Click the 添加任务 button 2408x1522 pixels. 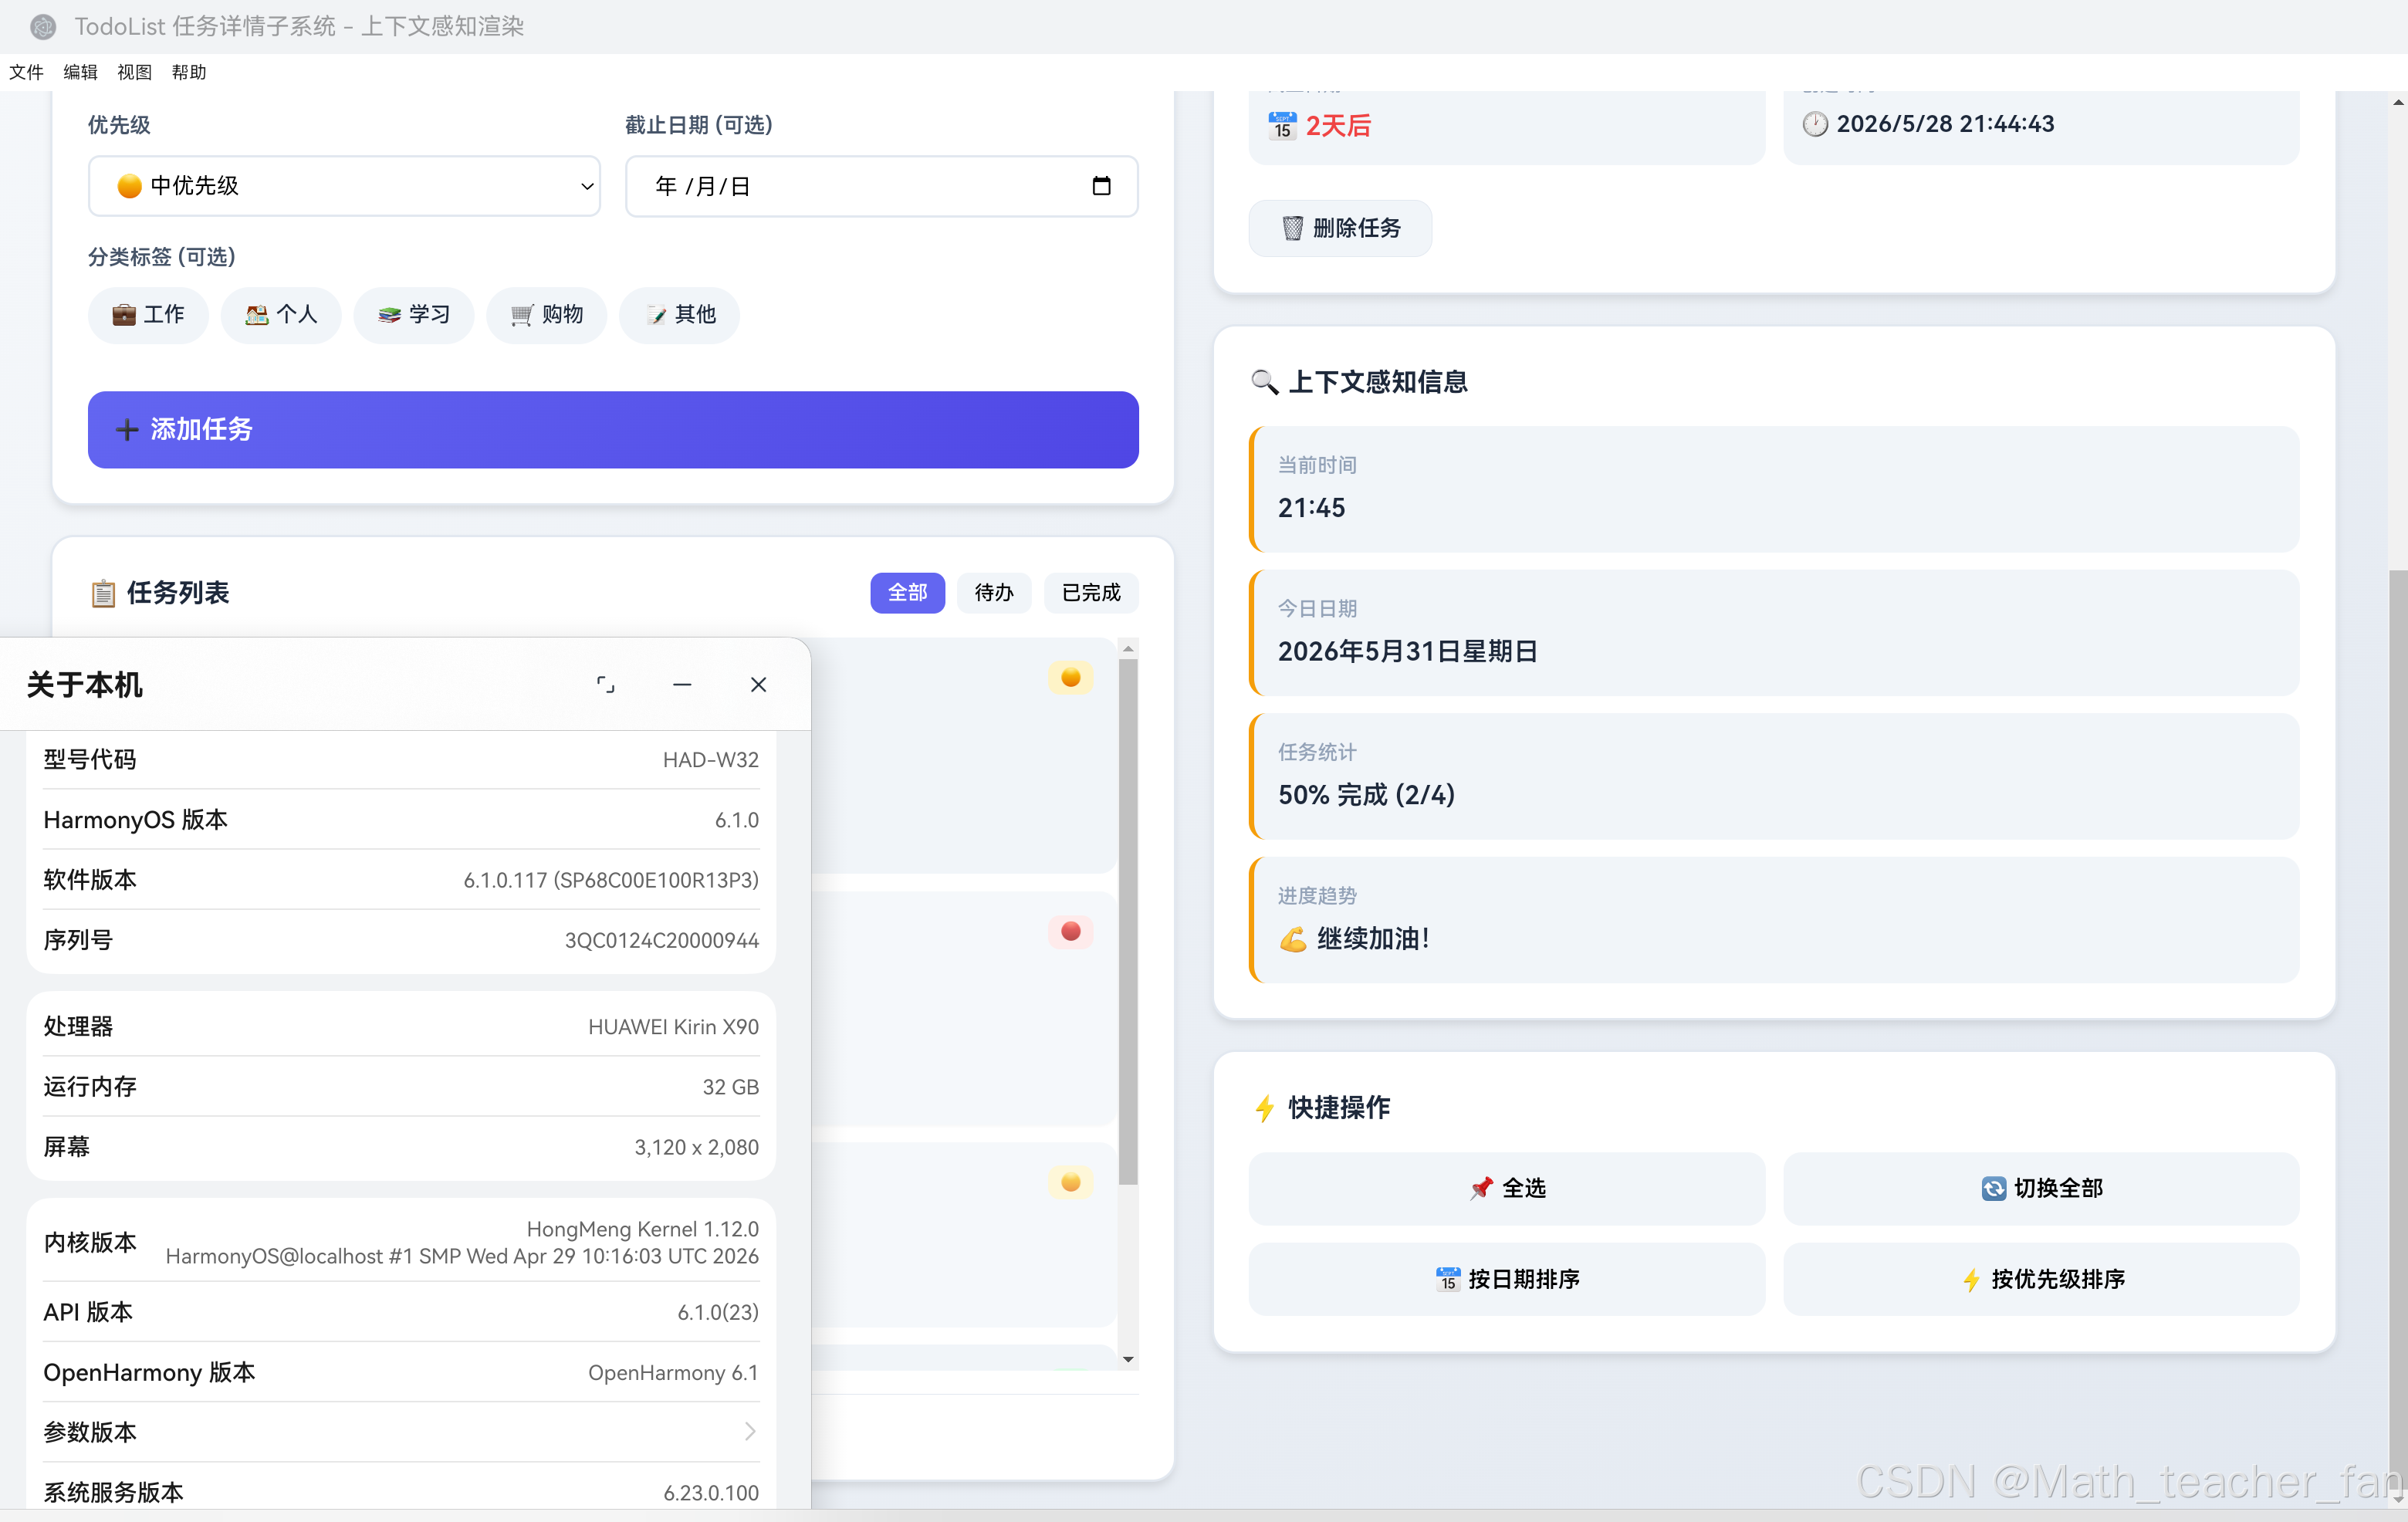(613, 430)
